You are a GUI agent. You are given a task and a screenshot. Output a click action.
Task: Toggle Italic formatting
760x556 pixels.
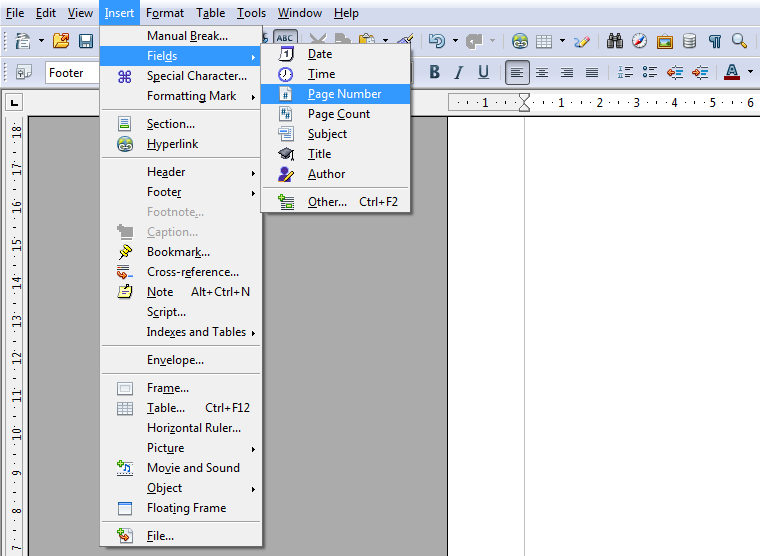pos(459,72)
